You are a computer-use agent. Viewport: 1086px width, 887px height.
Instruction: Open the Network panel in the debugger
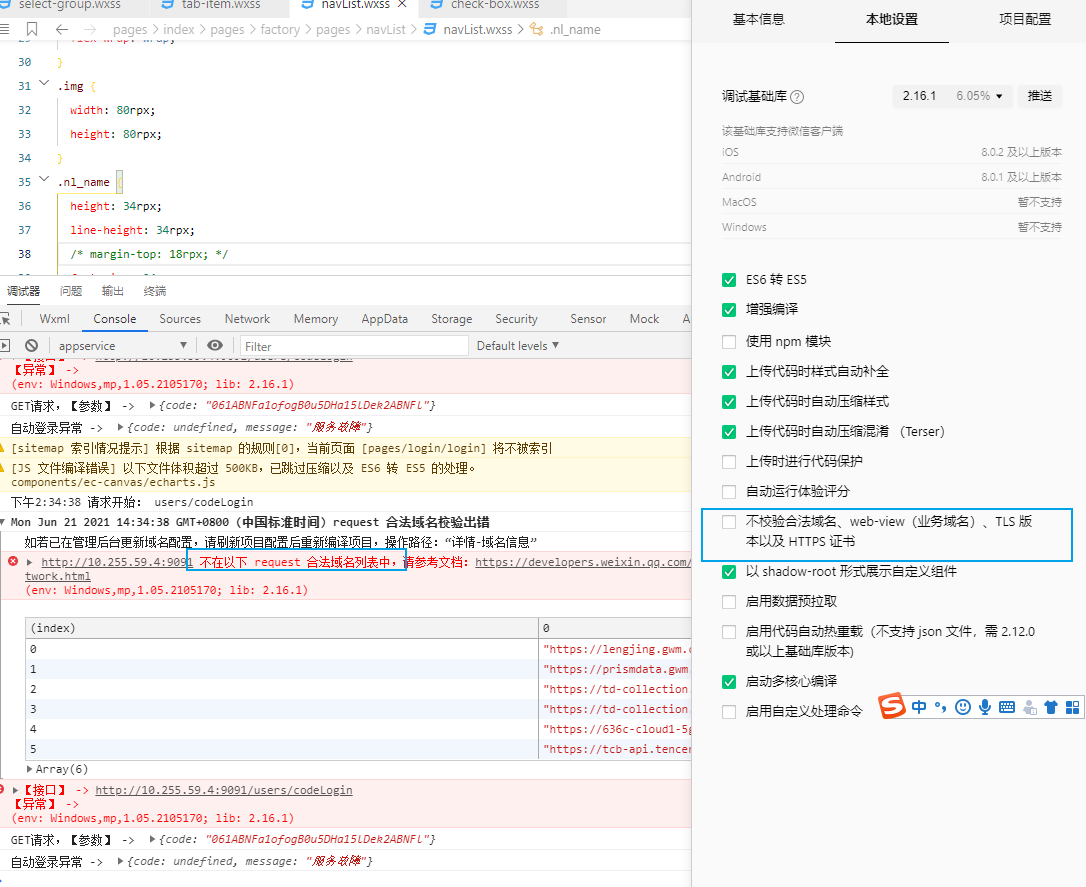247,318
